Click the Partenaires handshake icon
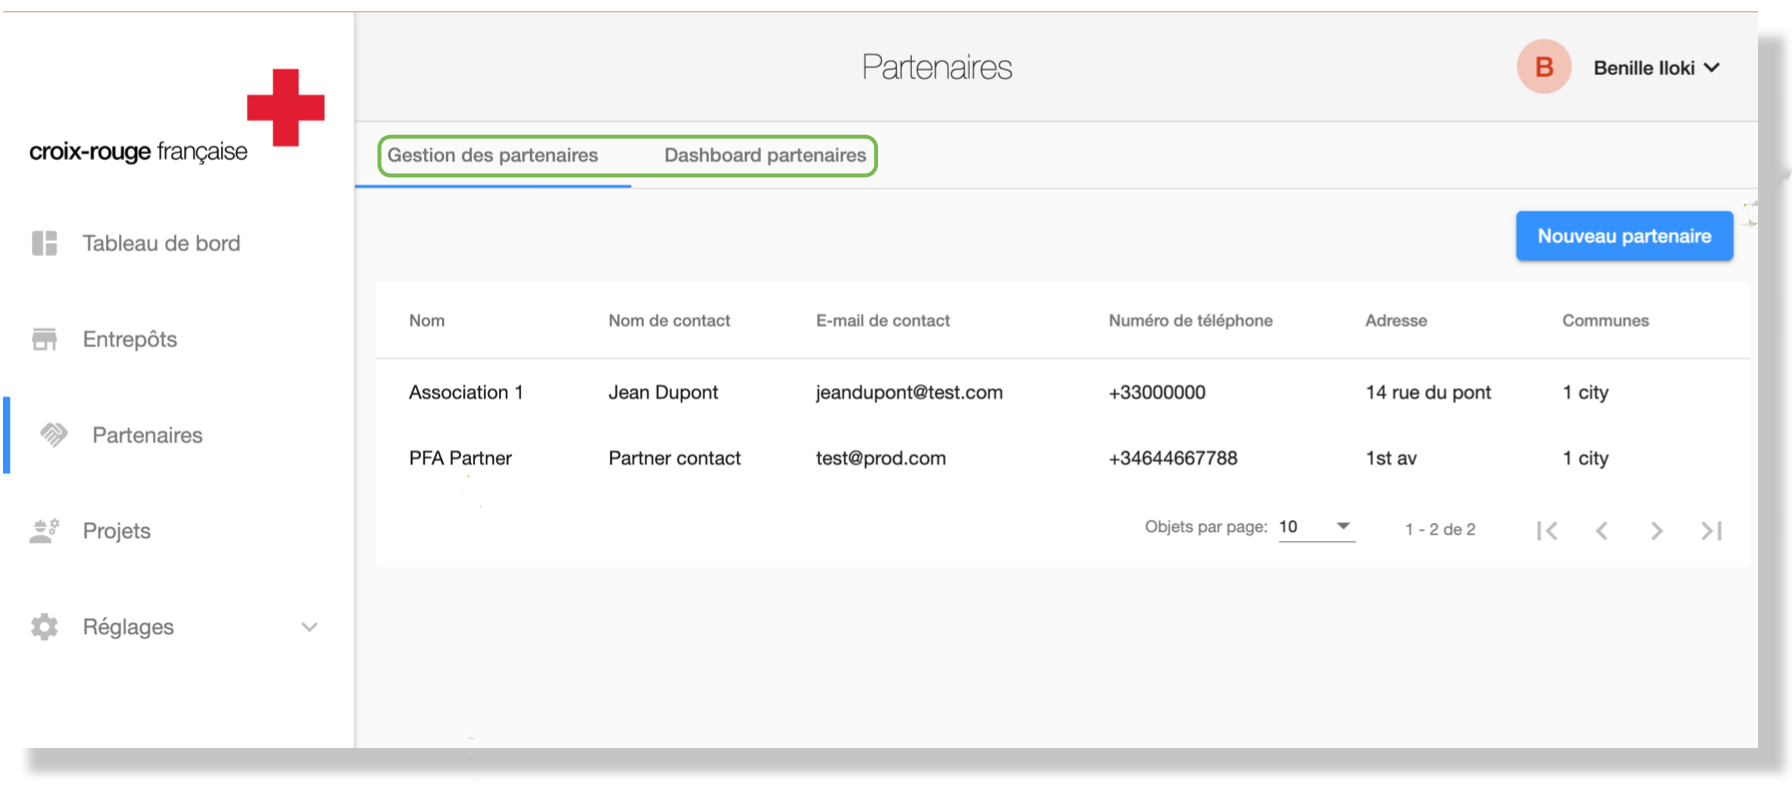The height and width of the screenshot is (792, 1792). pos(54,435)
